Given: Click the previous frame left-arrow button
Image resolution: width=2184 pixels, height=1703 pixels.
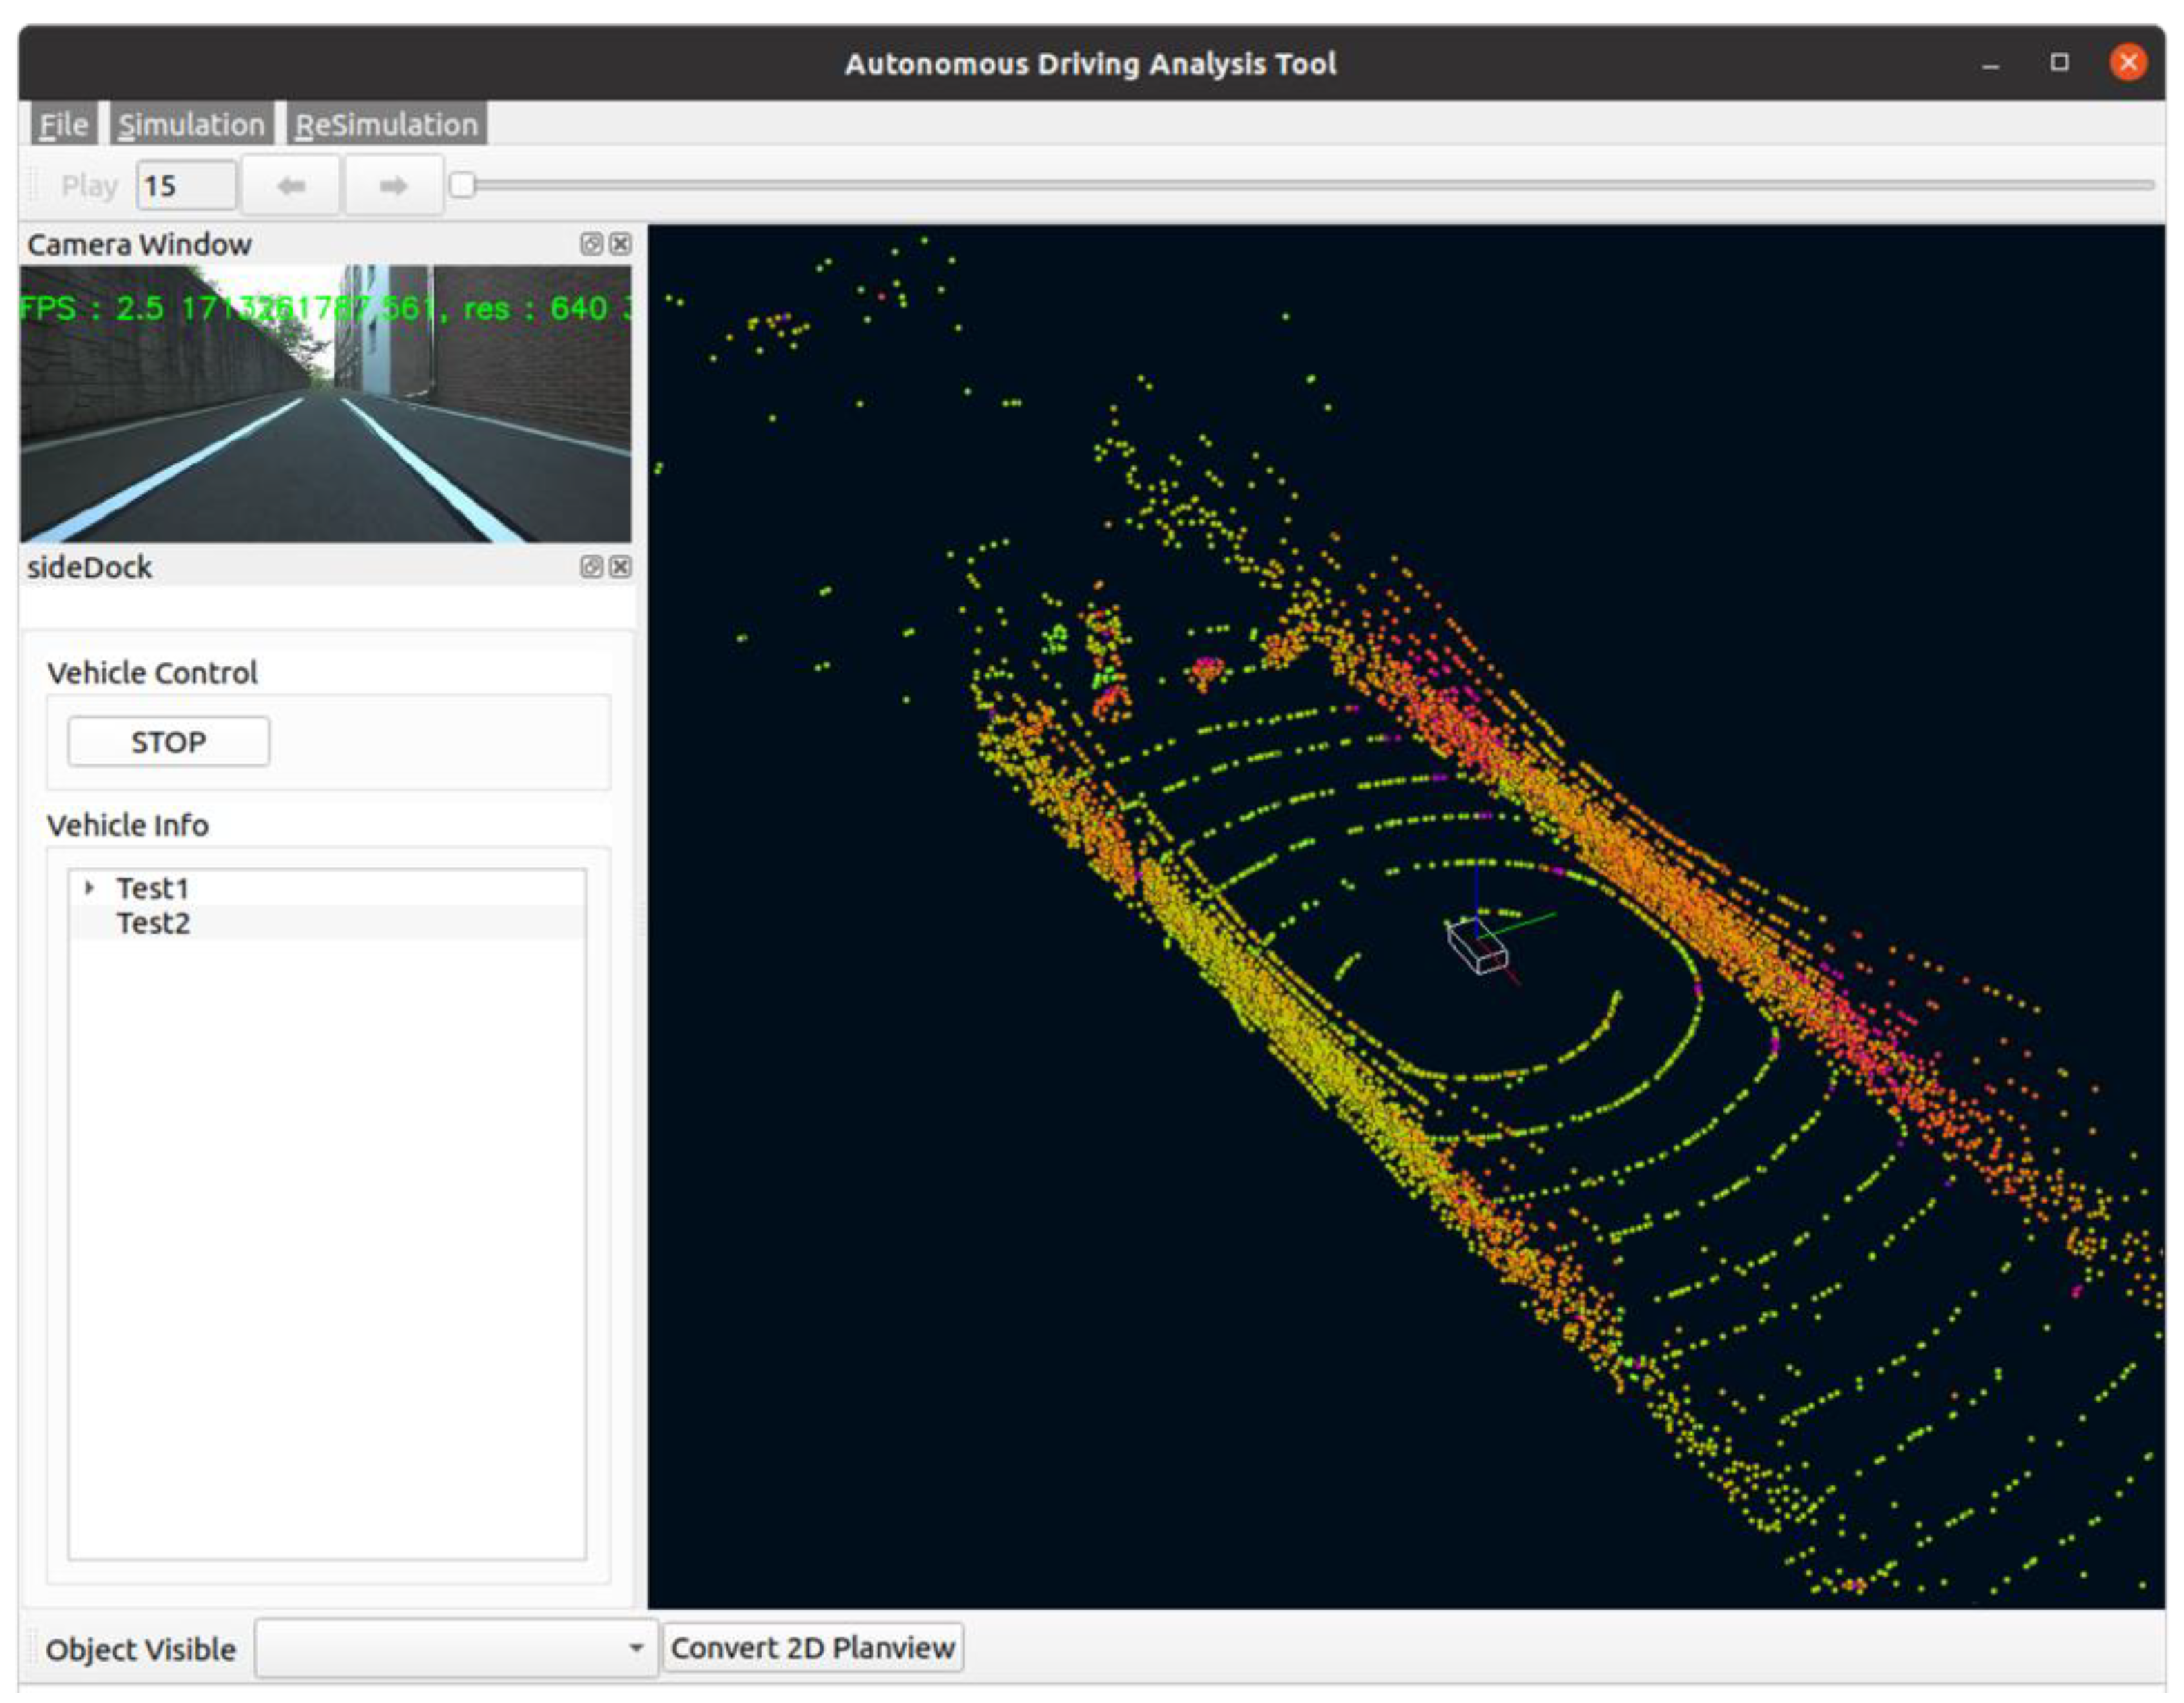Looking at the screenshot, I should tap(291, 185).
